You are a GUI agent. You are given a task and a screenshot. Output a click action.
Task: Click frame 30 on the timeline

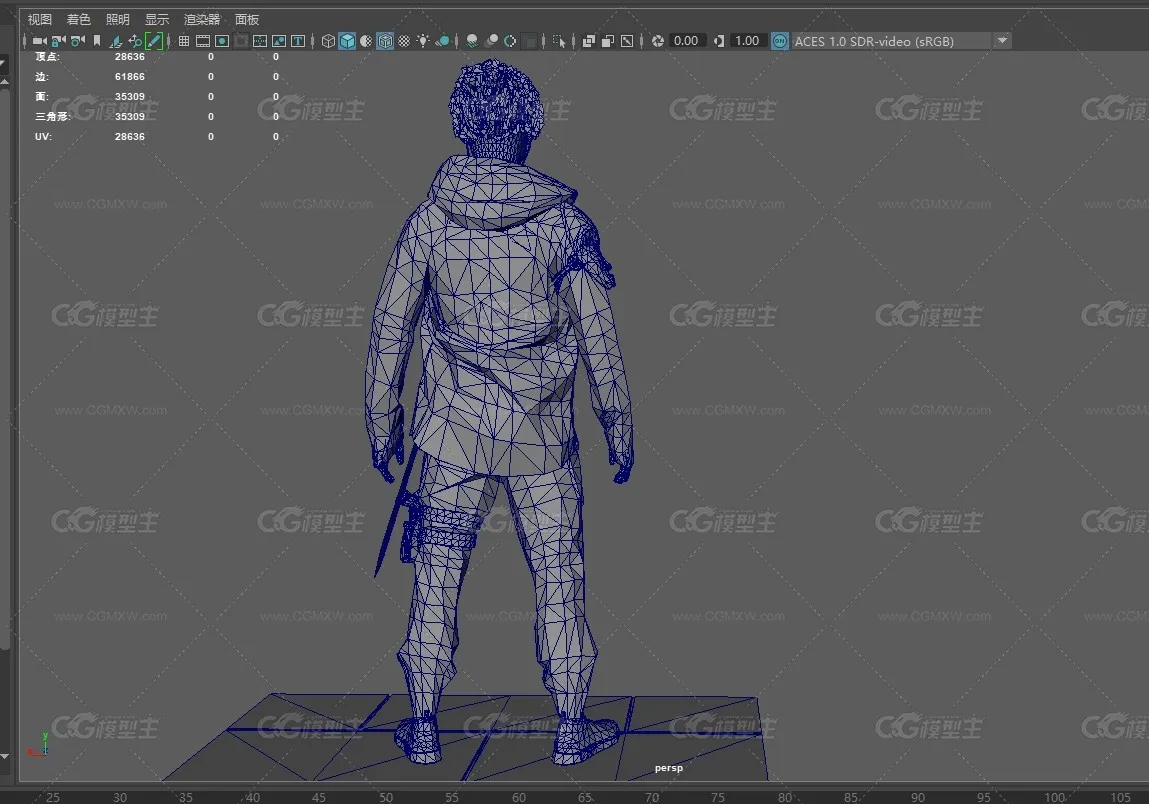(x=119, y=797)
